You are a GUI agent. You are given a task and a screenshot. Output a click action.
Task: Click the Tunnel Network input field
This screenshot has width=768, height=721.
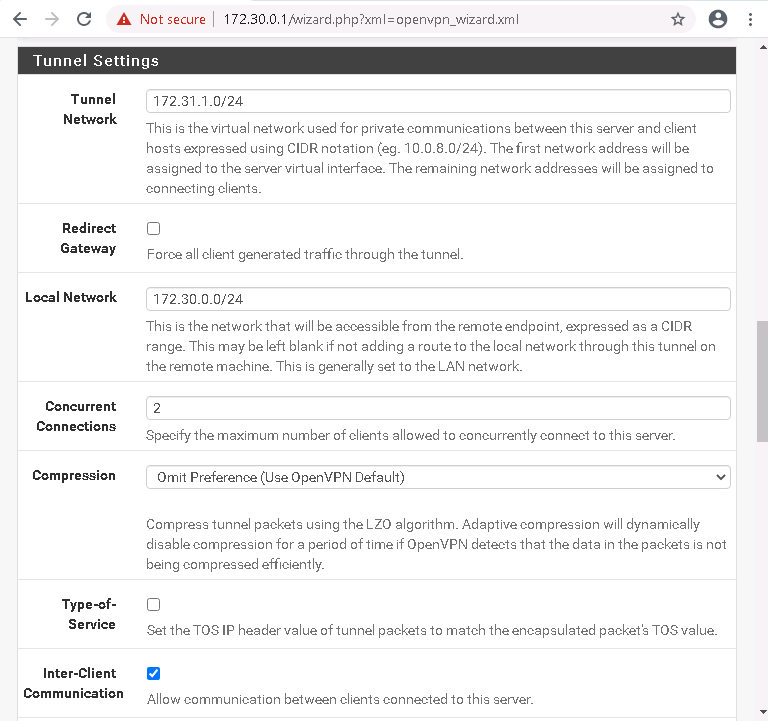[x=438, y=101]
